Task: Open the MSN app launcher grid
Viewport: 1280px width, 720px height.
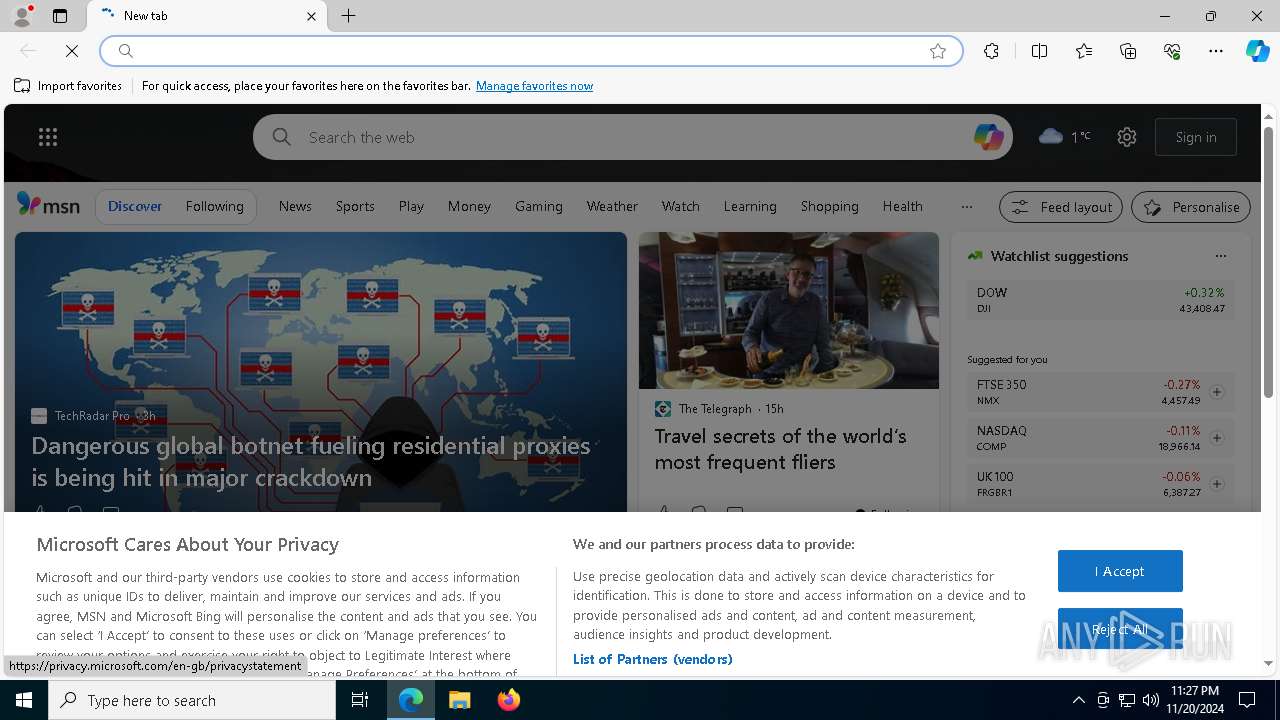Action: tap(48, 137)
